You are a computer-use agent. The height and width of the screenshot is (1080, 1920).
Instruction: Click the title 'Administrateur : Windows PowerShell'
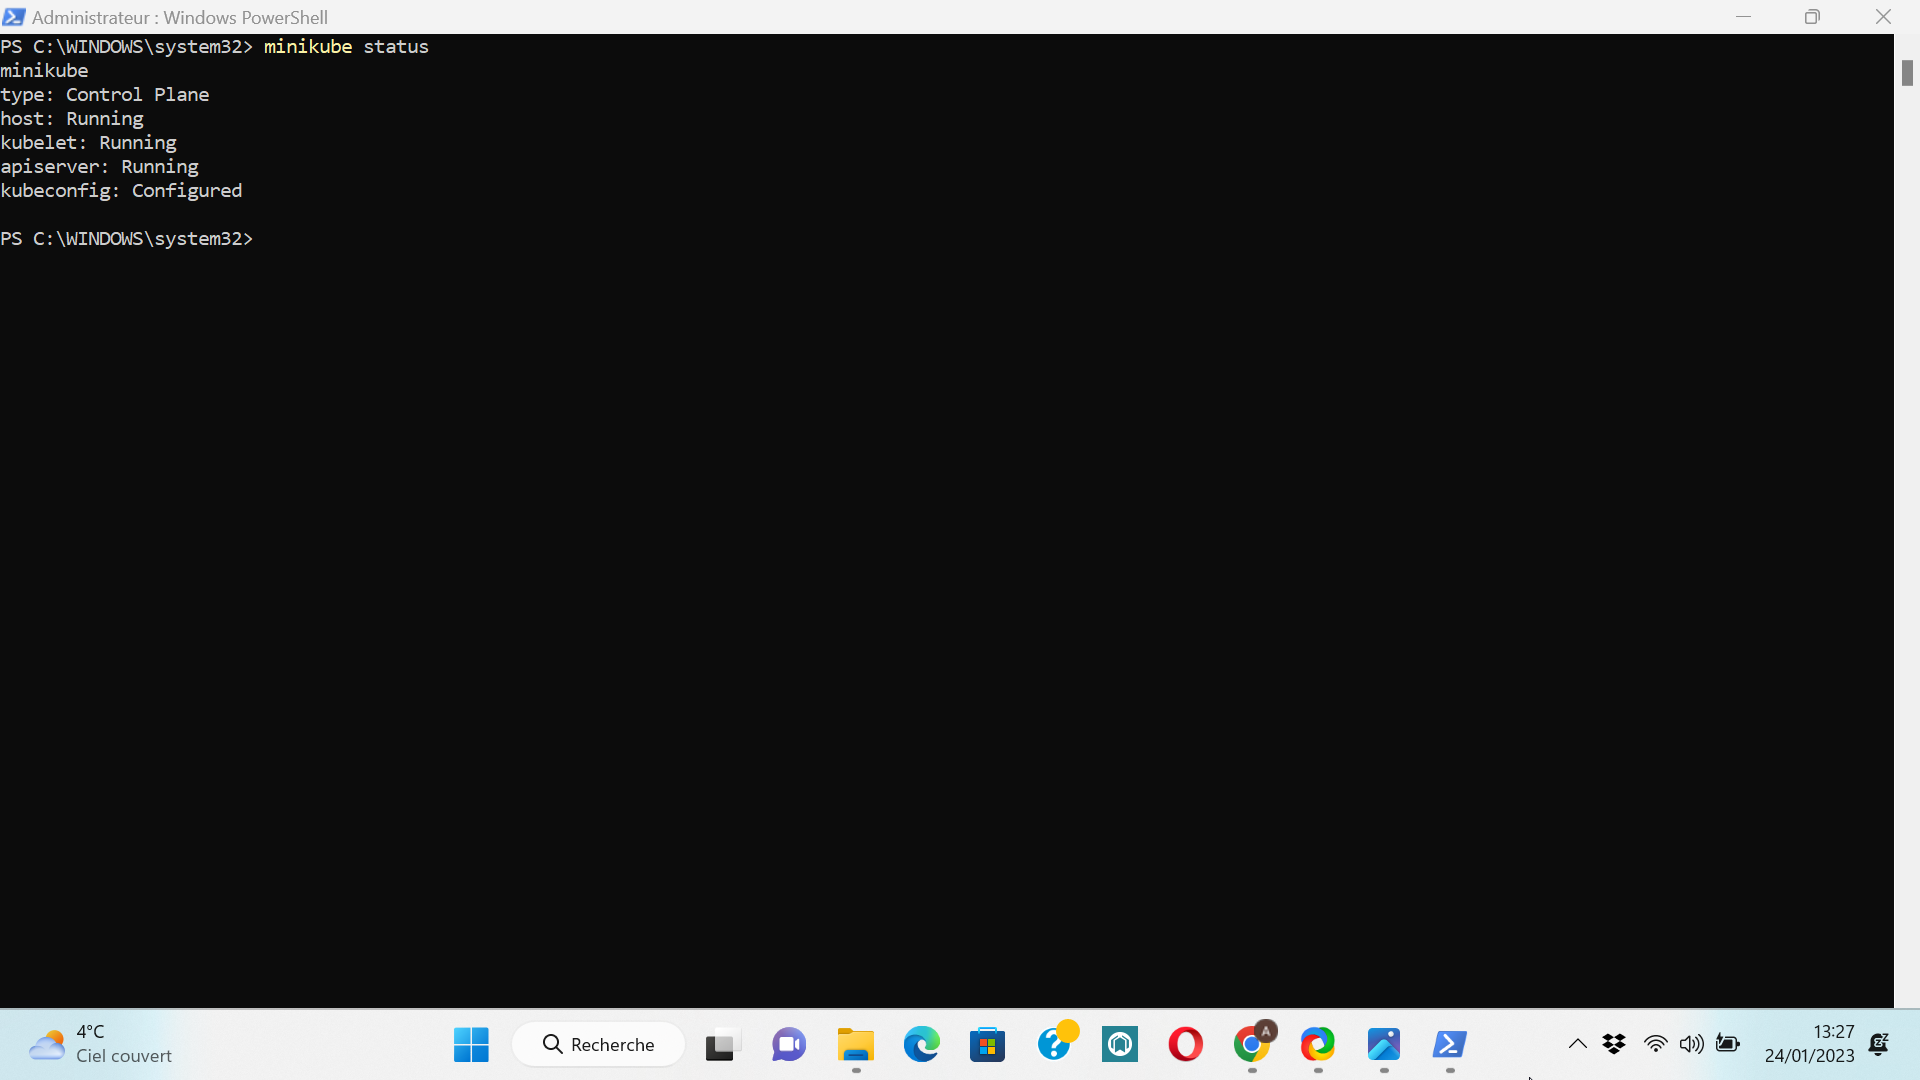180,17
